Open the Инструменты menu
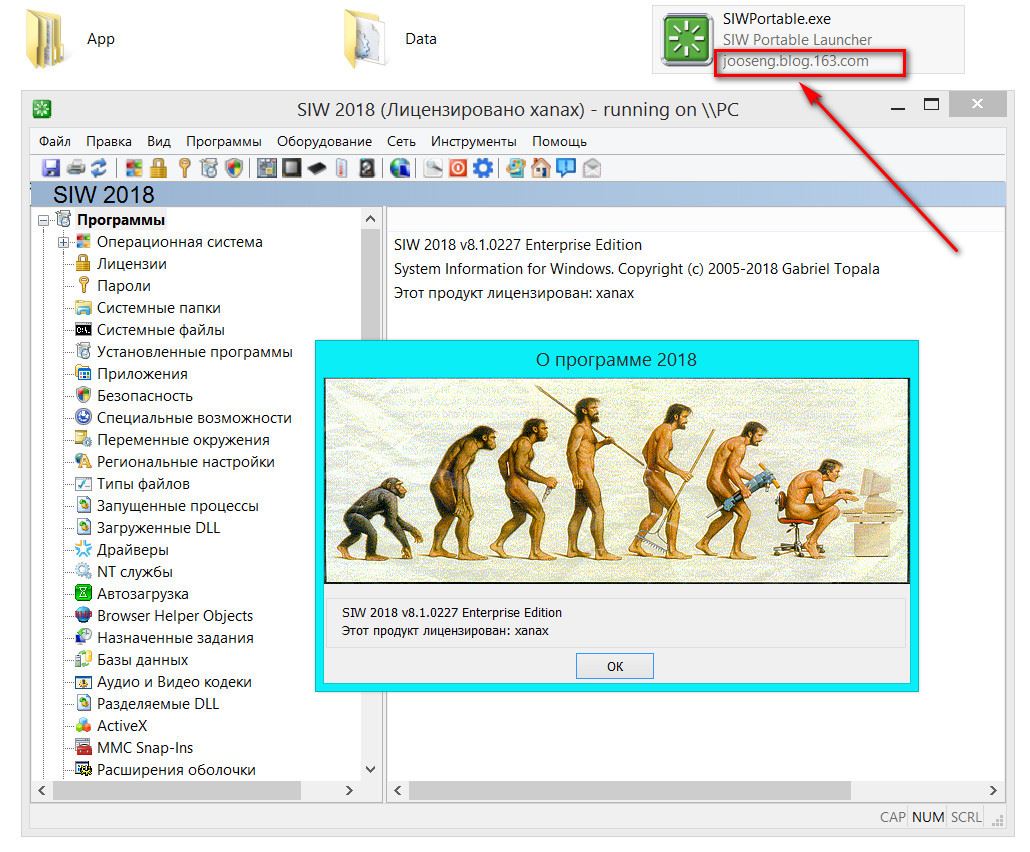Screen dimensions: 1030x852 pos(474,141)
